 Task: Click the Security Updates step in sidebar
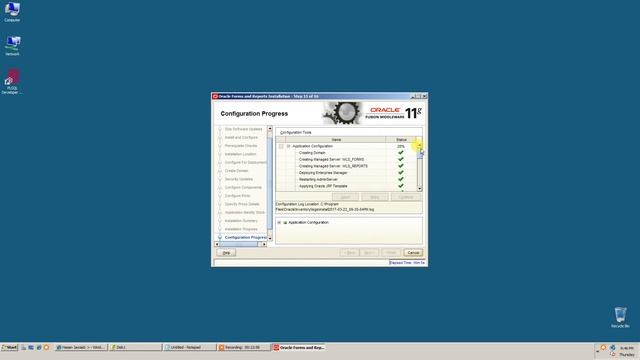pyautogui.click(x=239, y=179)
